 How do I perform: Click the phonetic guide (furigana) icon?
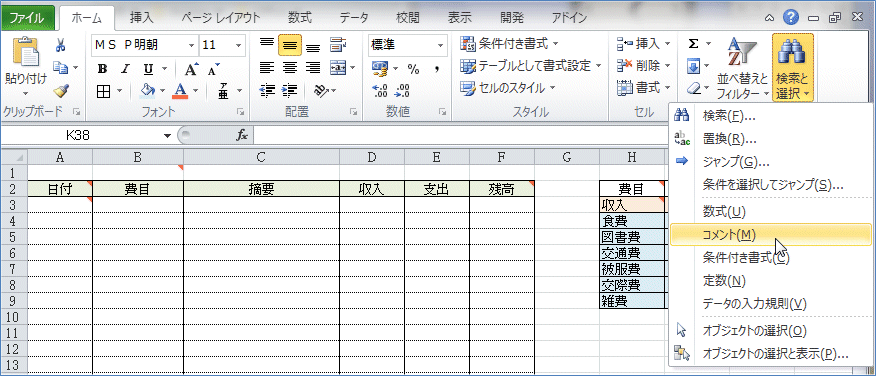223,91
